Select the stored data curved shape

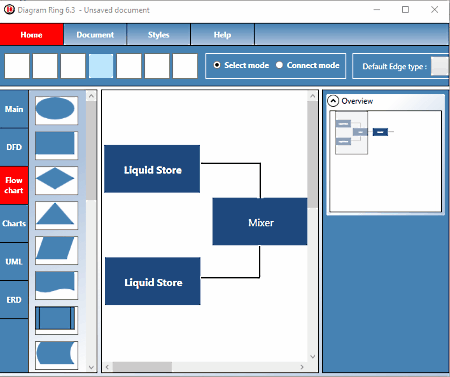[x=56, y=355]
